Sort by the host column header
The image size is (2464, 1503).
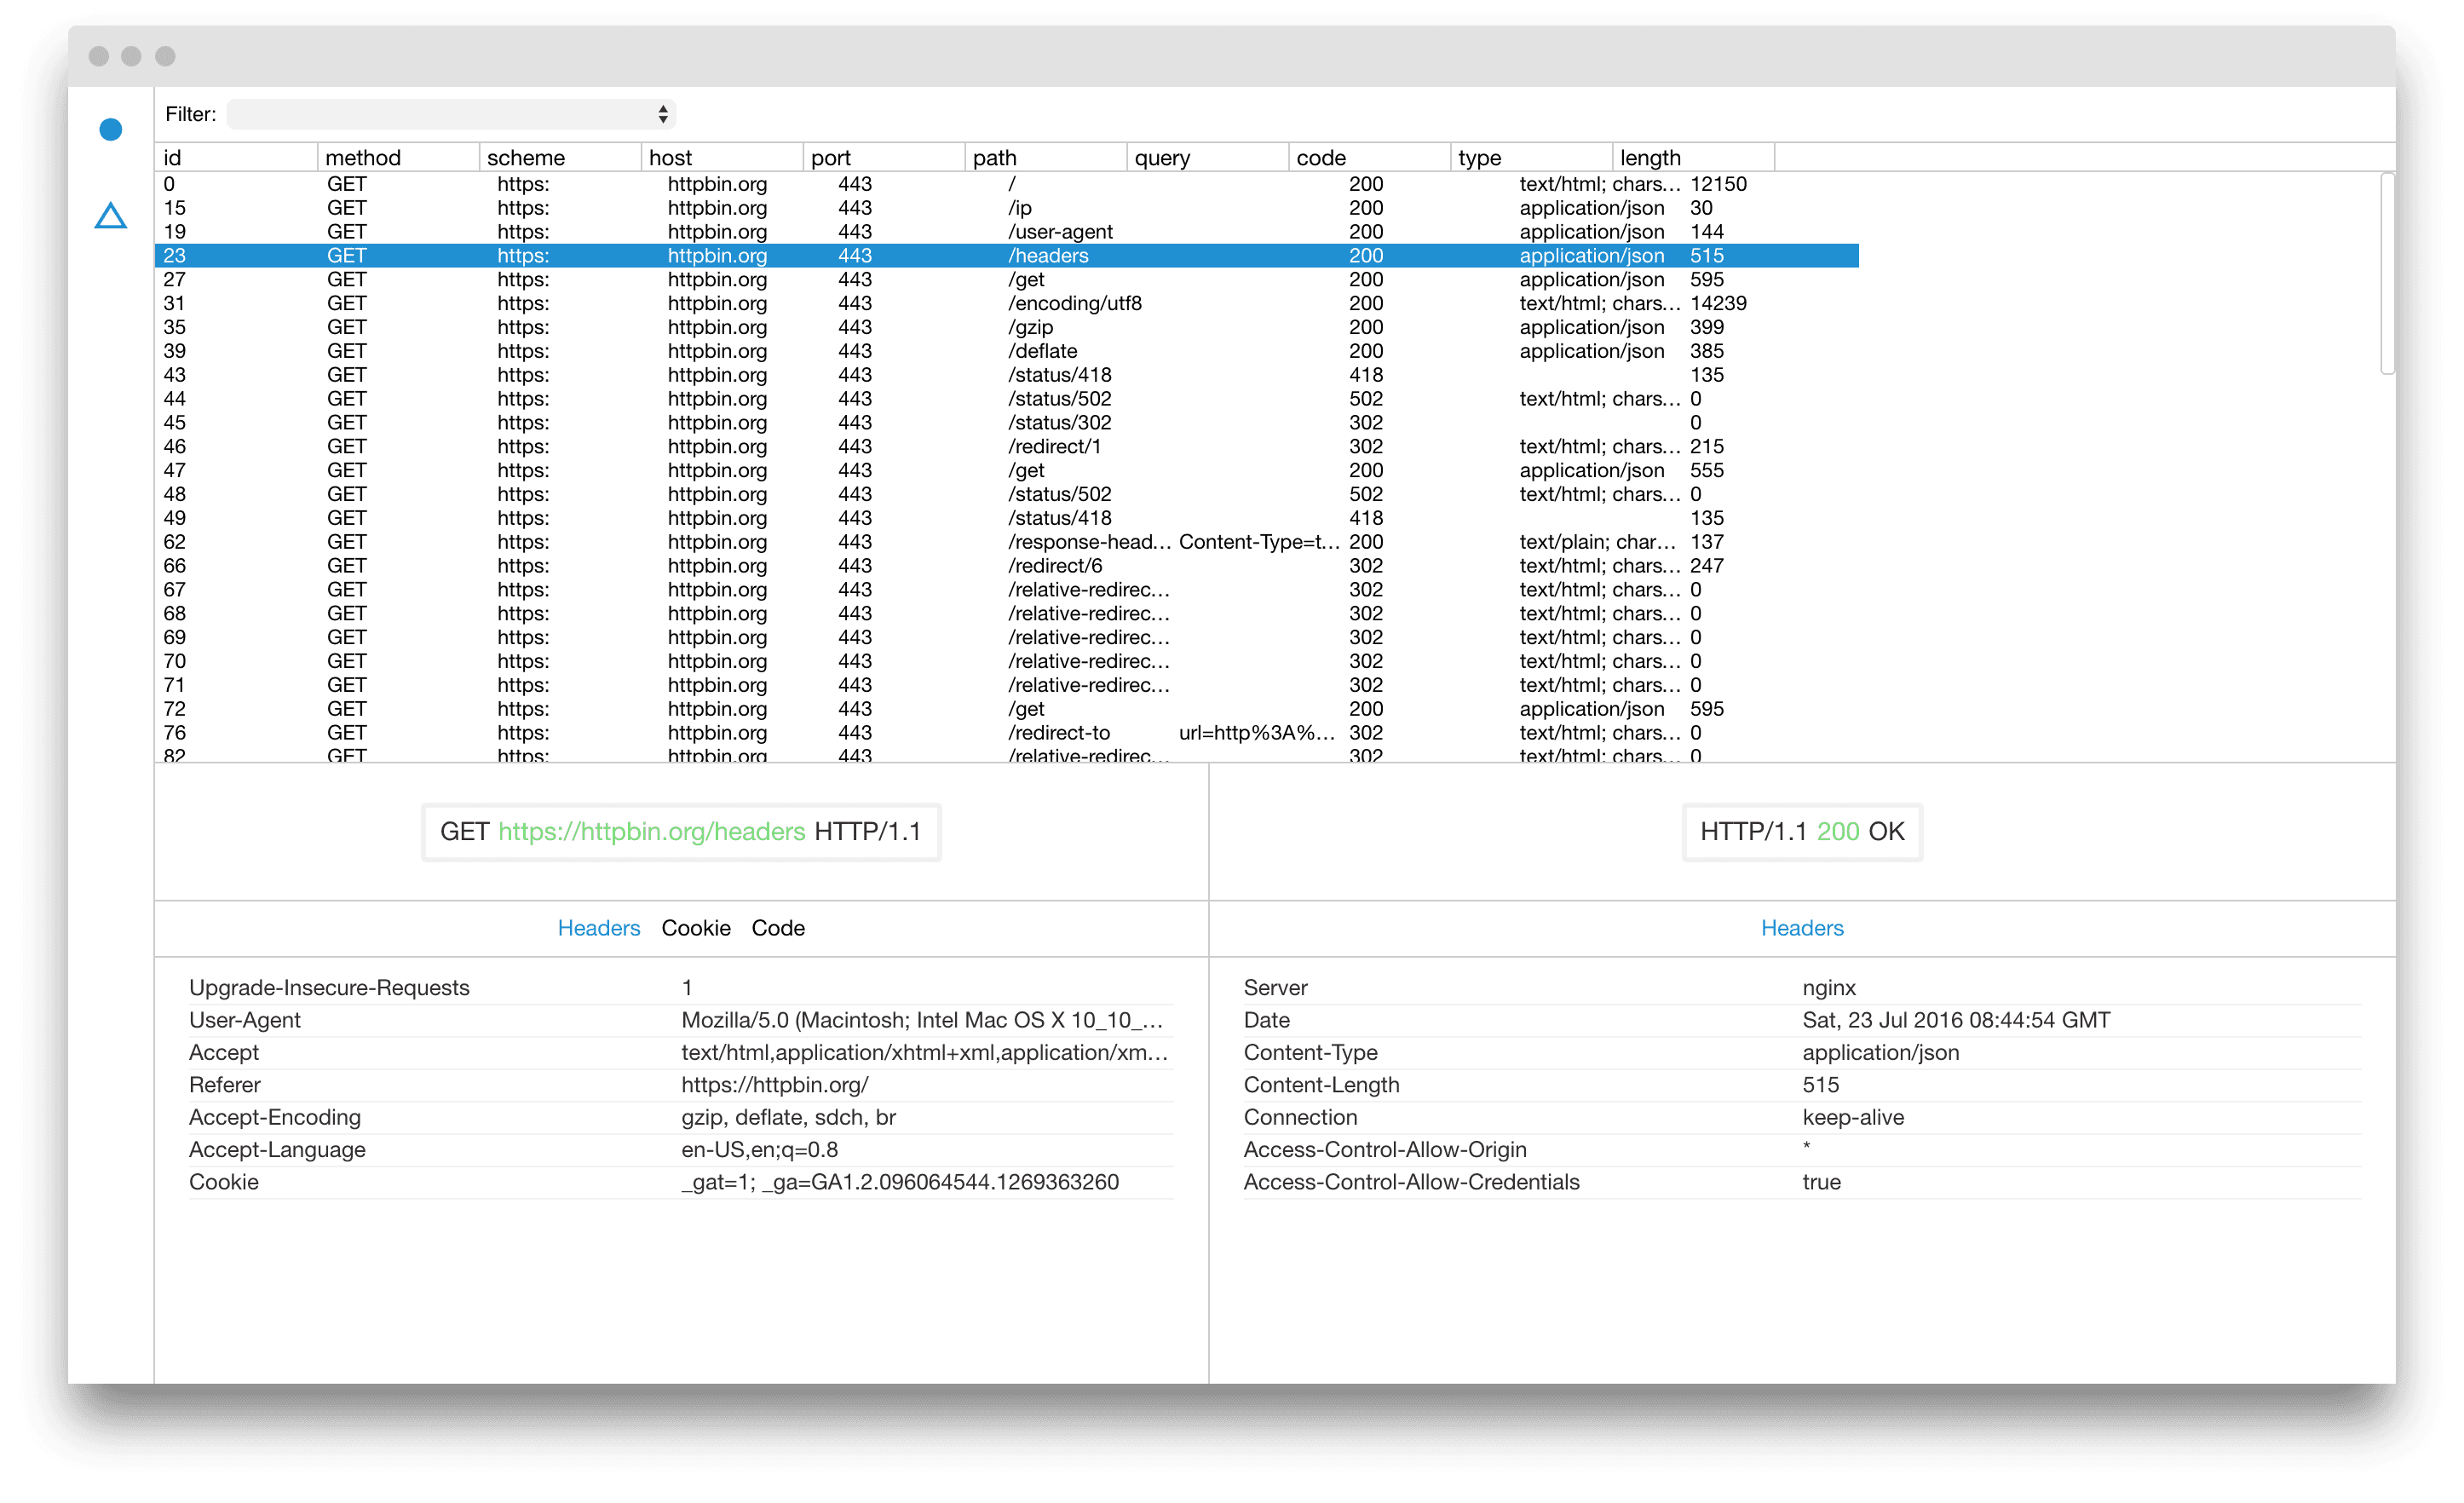coord(722,158)
